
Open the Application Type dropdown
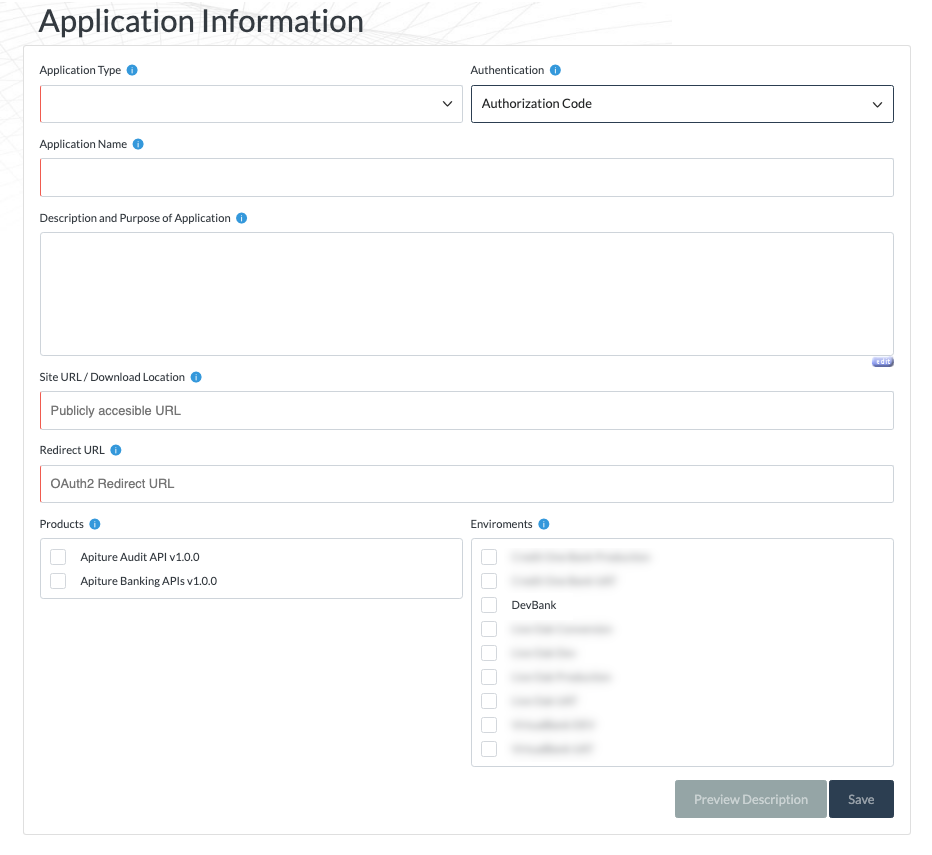pos(250,103)
